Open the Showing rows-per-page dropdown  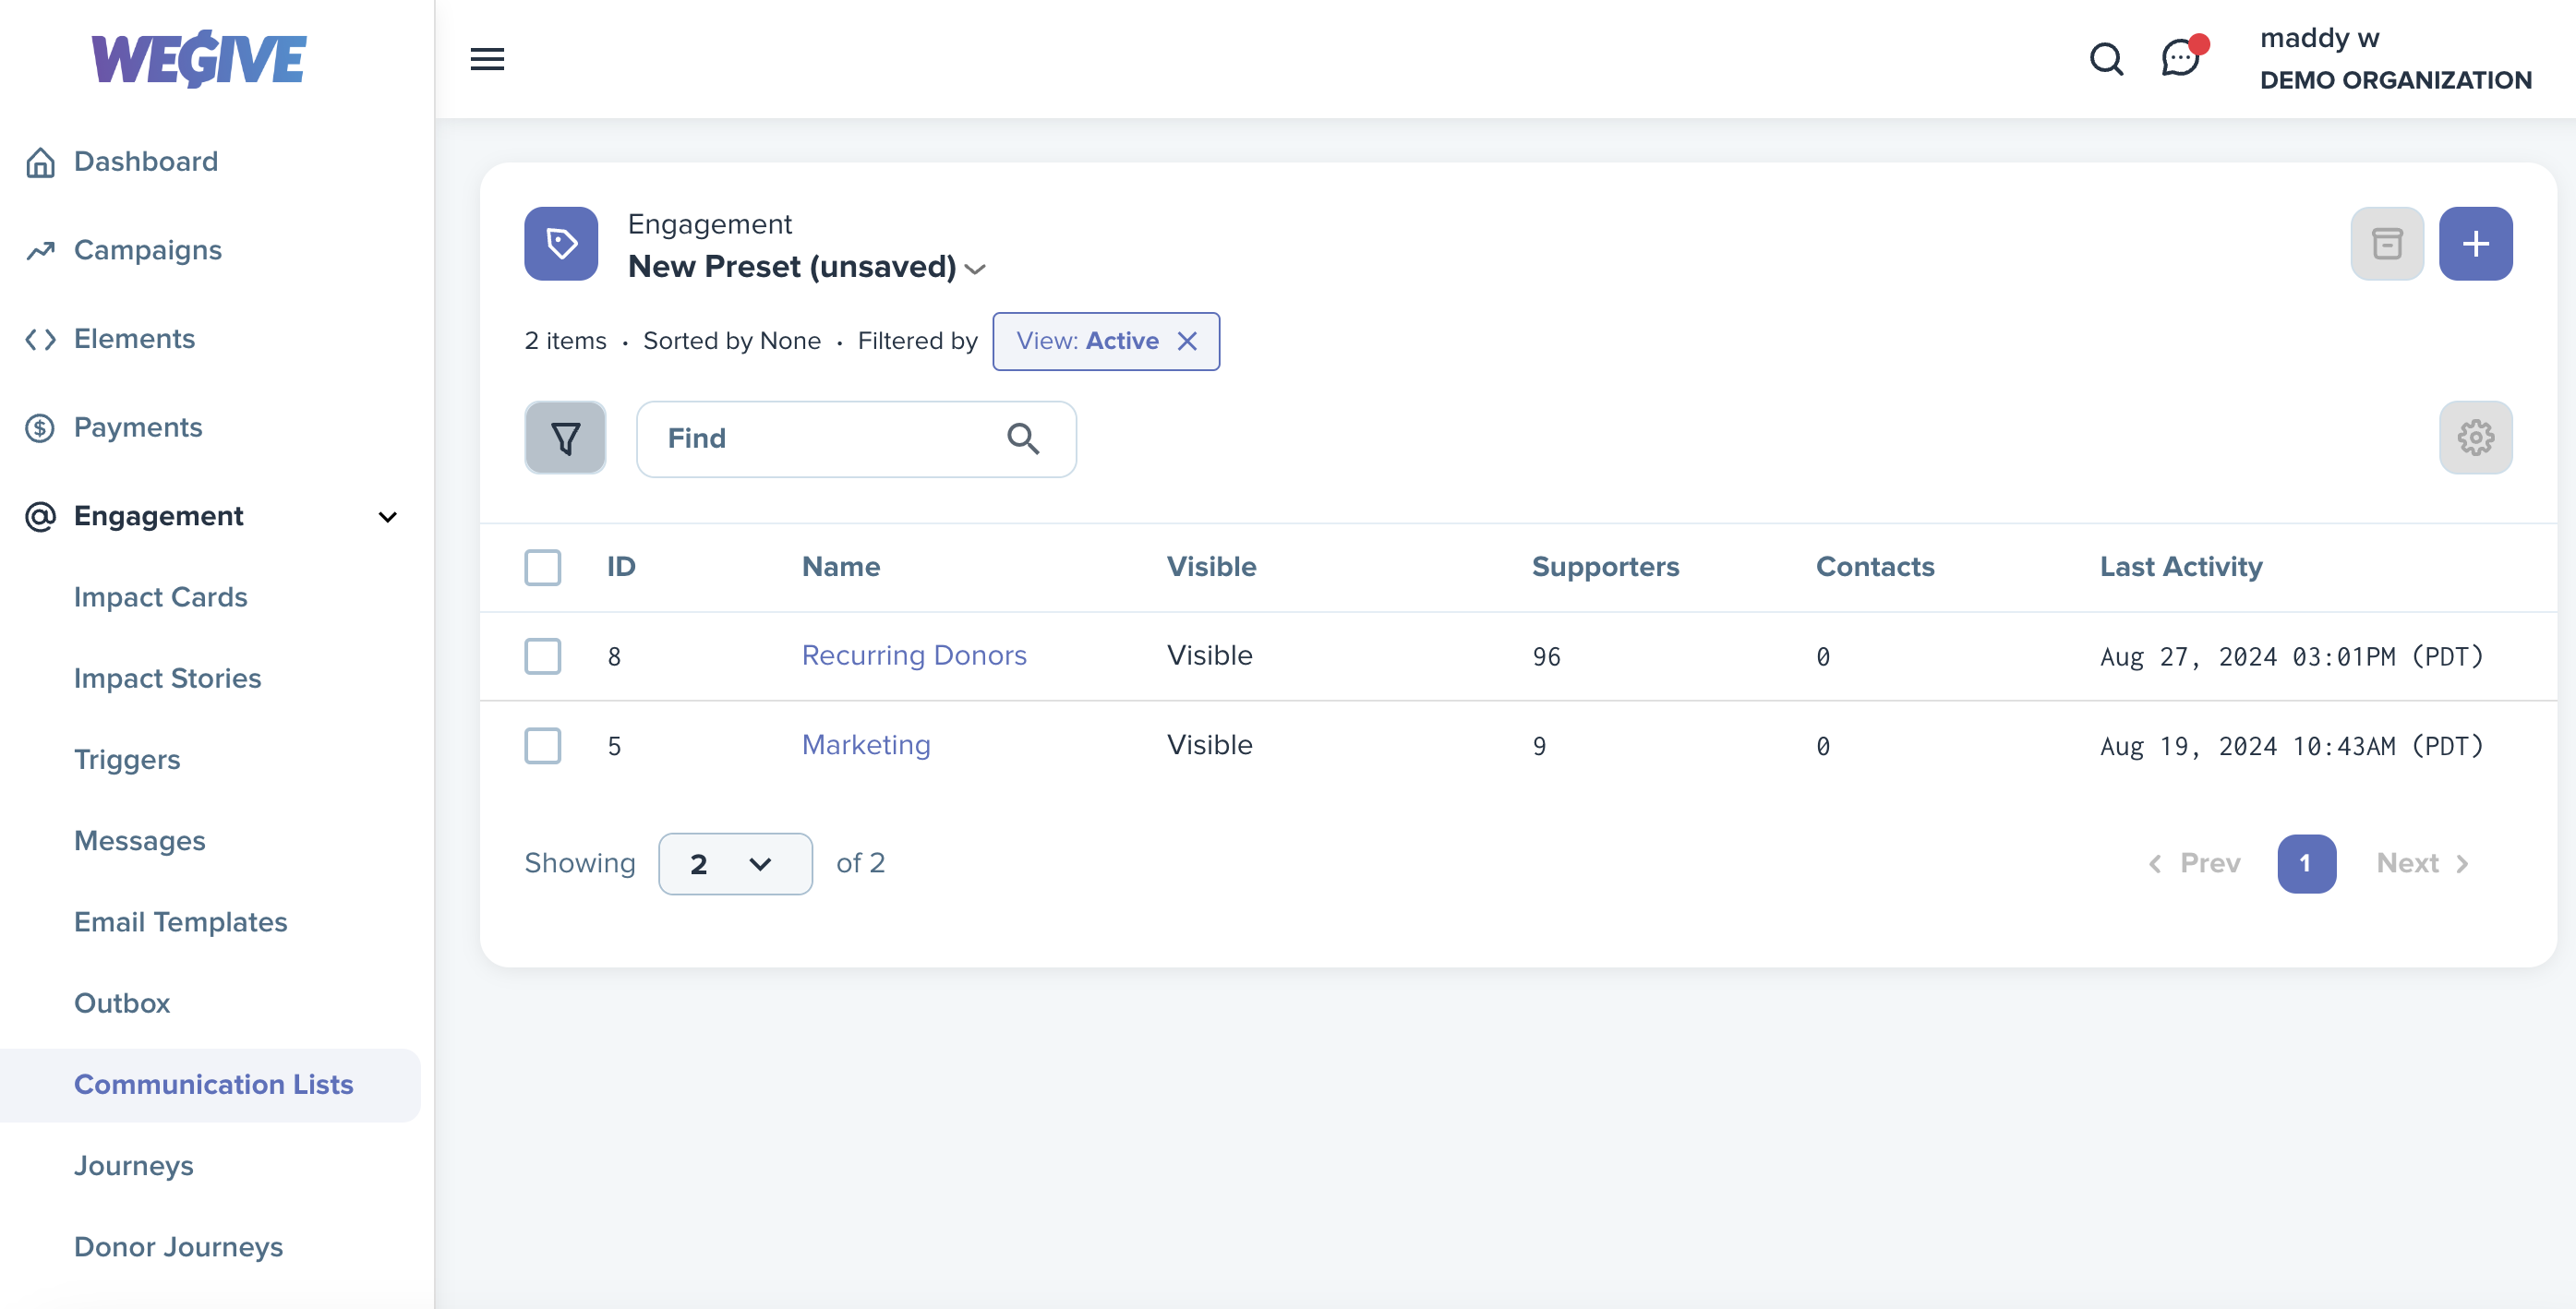735,863
